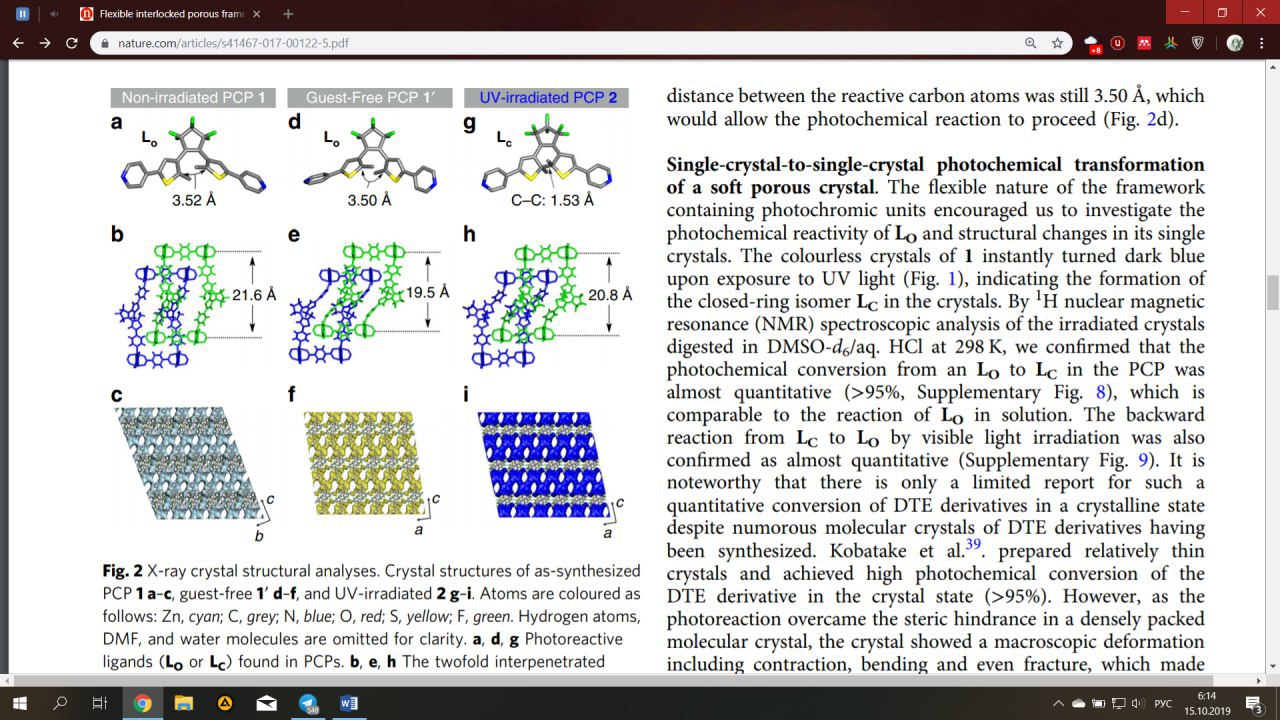Screen dimensions: 1280x720
Task: Click the 'Fig. 2' caption label
Action: coord(122,571)
